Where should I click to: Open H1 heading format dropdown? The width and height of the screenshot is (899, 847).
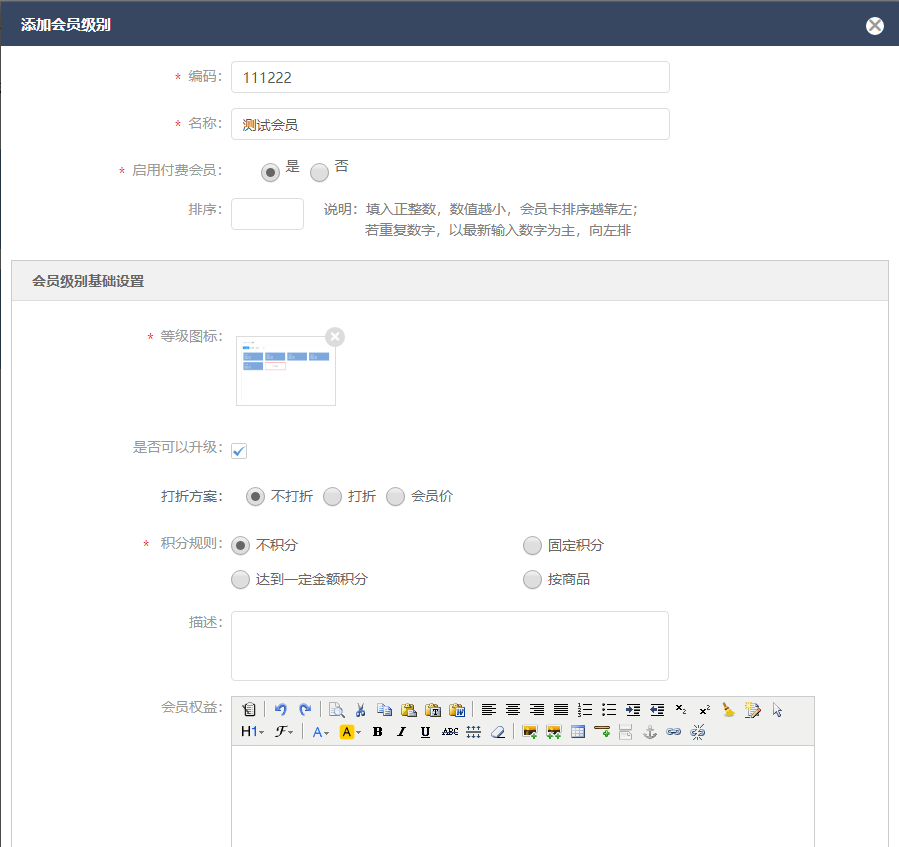[253, 732]
